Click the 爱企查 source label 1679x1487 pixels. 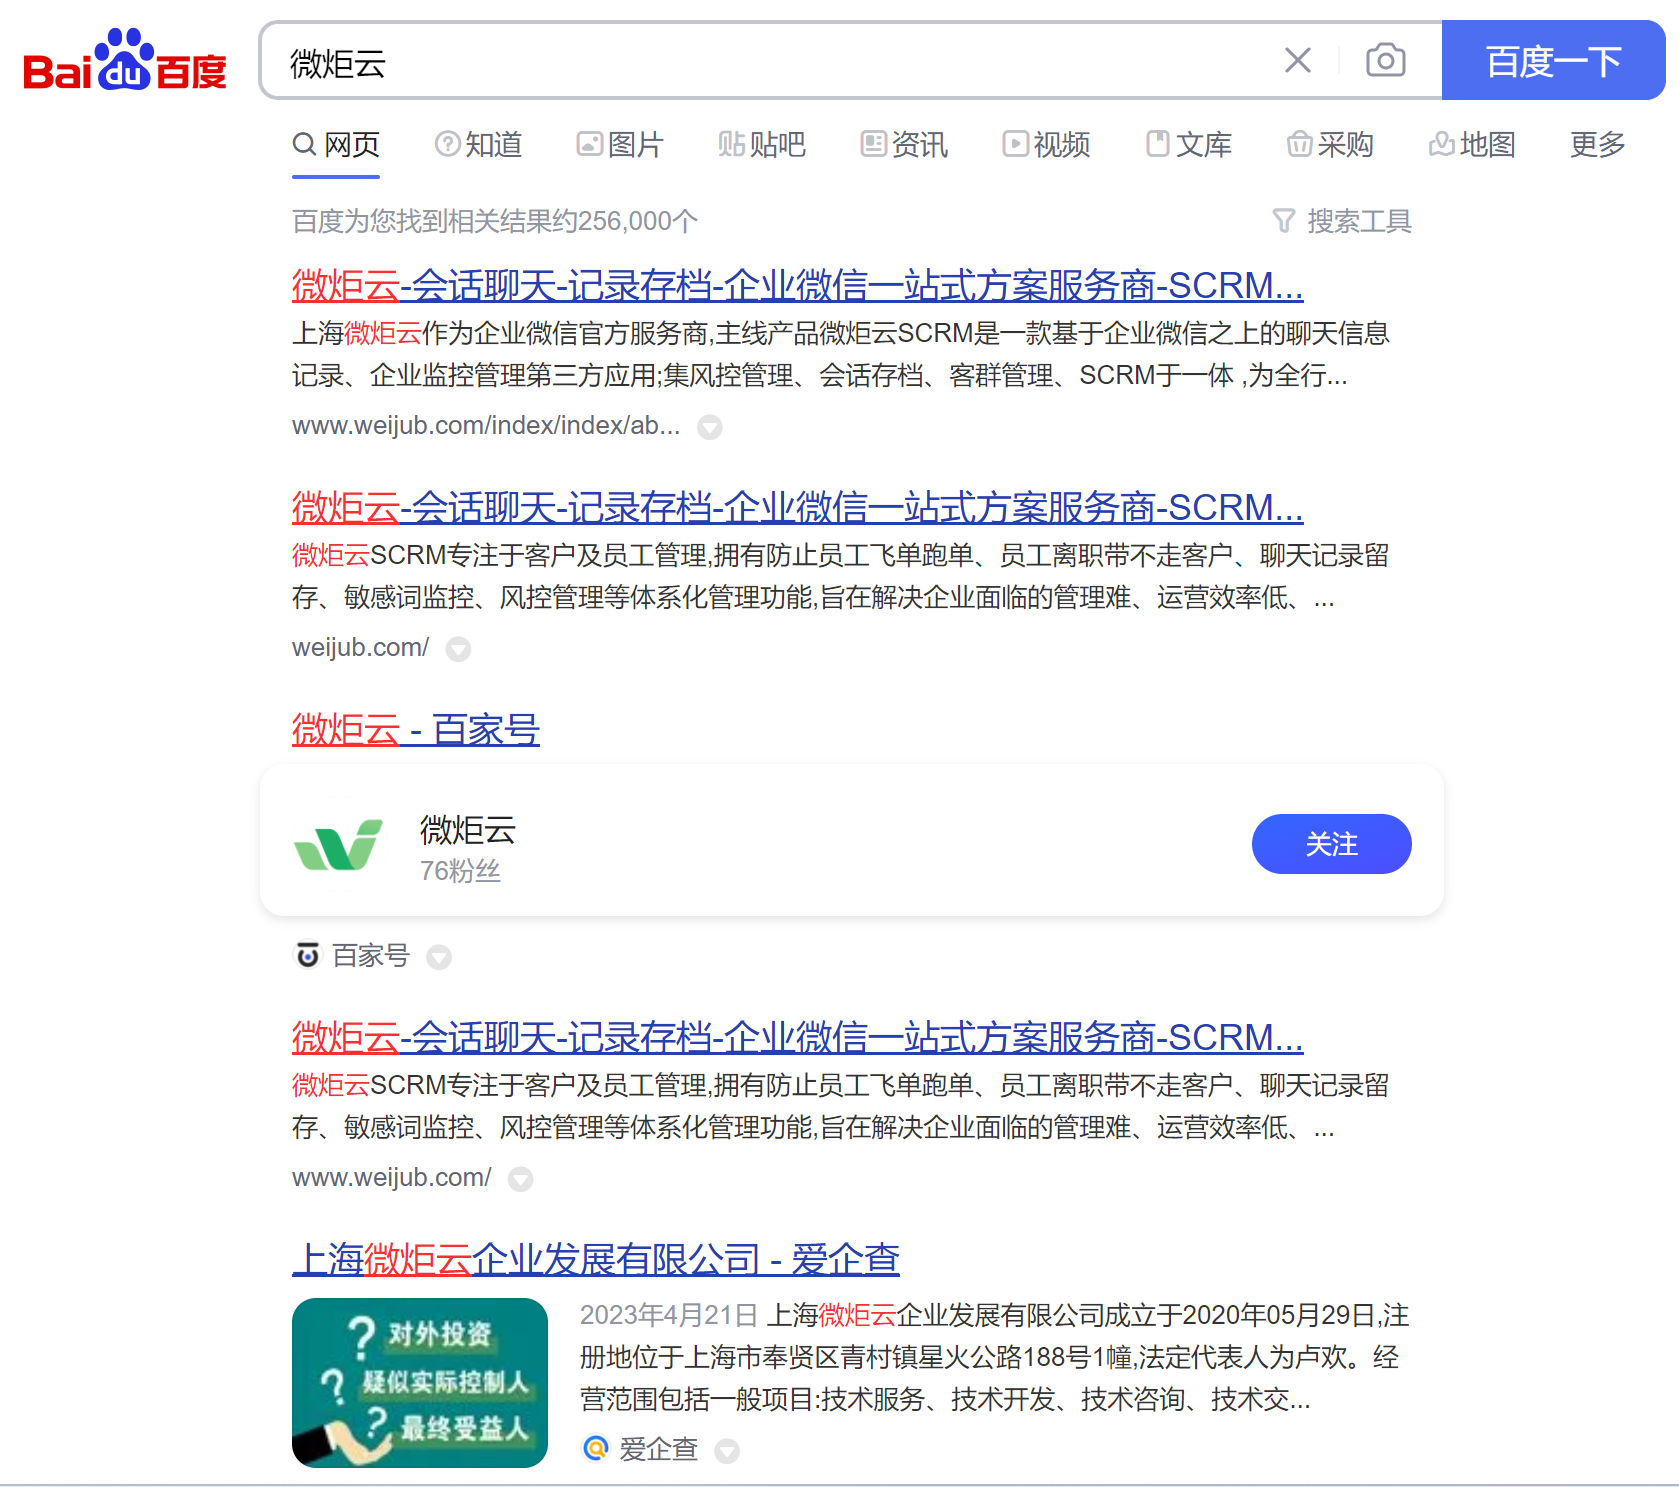658,1449
